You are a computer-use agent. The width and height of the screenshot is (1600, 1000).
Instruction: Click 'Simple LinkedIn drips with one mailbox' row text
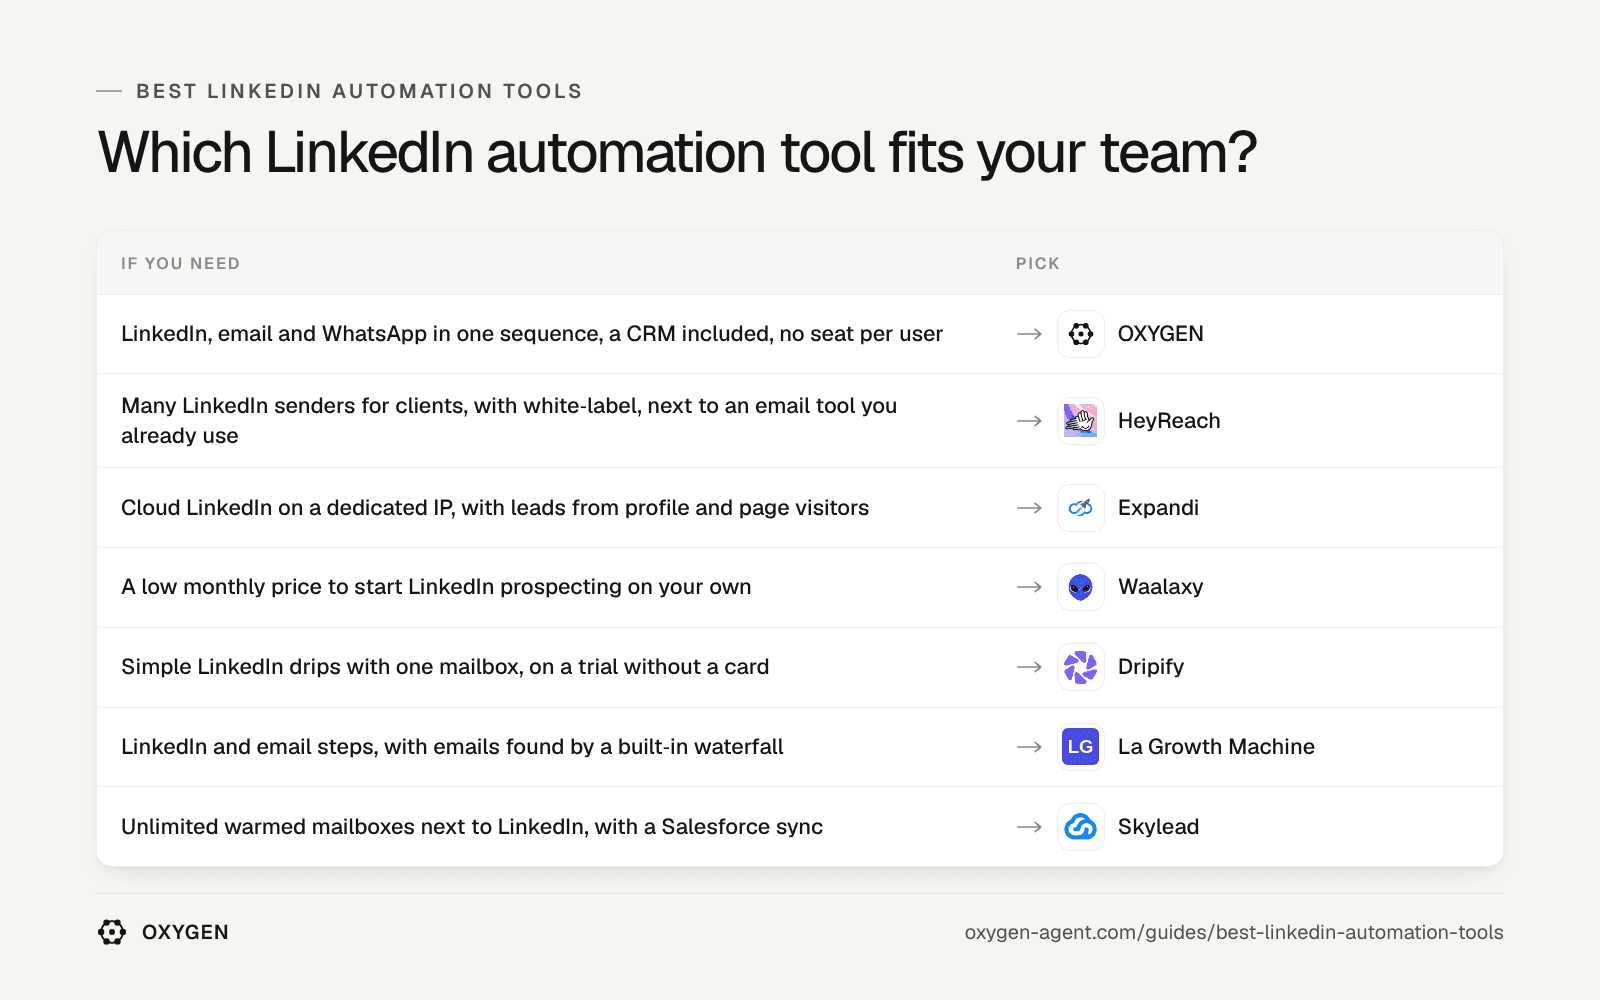coord(445,667)
